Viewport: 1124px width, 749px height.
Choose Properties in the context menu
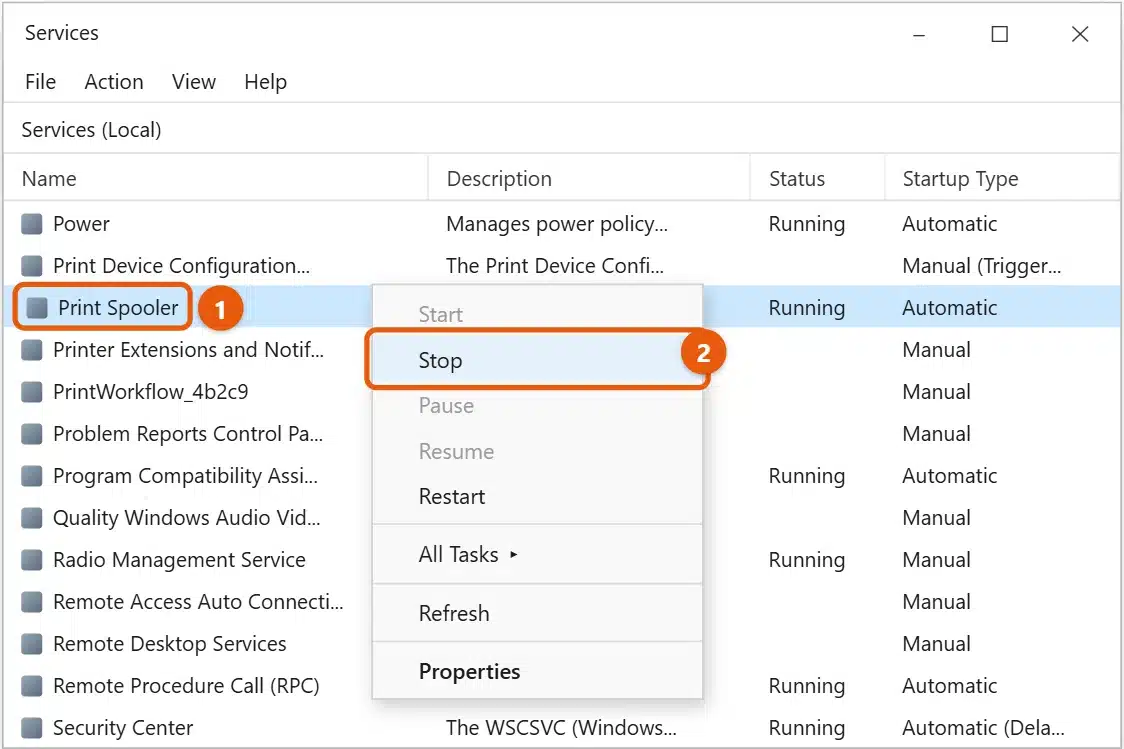click(537, 672)
